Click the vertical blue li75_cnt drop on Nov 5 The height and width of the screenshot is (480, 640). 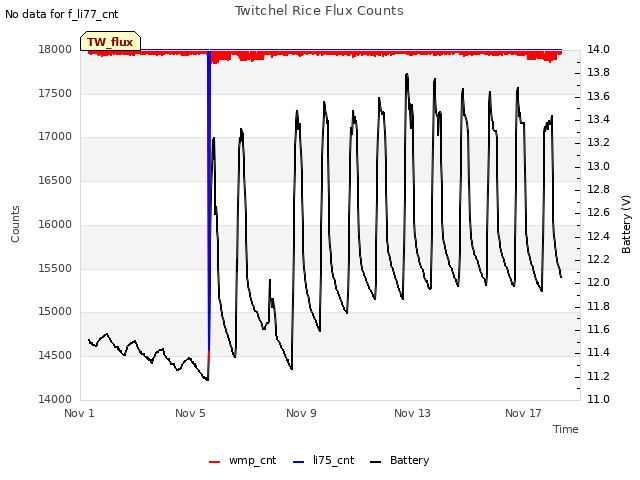pos(209,200)
